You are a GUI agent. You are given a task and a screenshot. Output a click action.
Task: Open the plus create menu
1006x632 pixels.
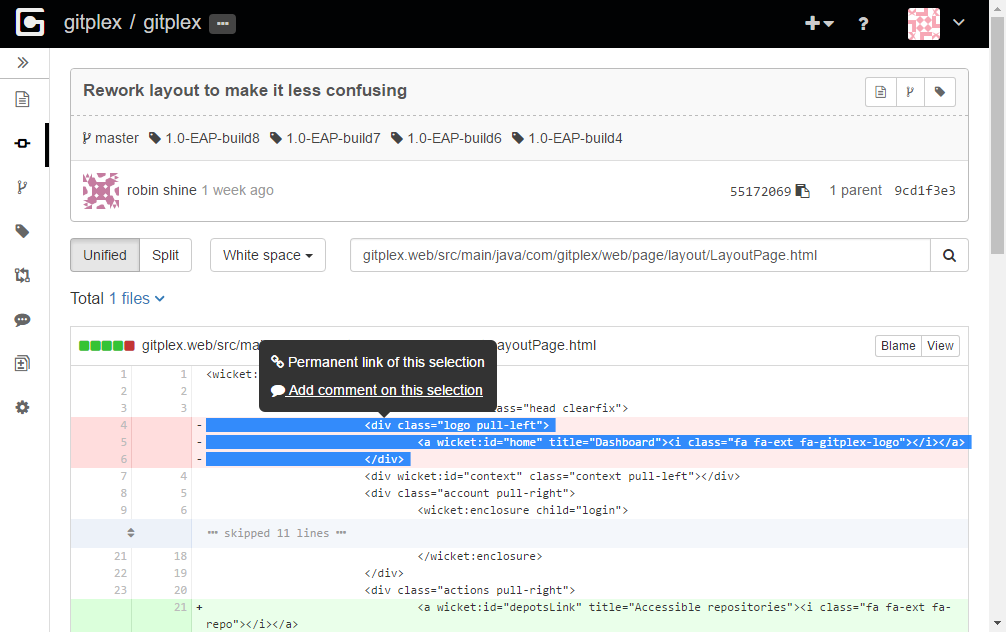tap(819, 23)
